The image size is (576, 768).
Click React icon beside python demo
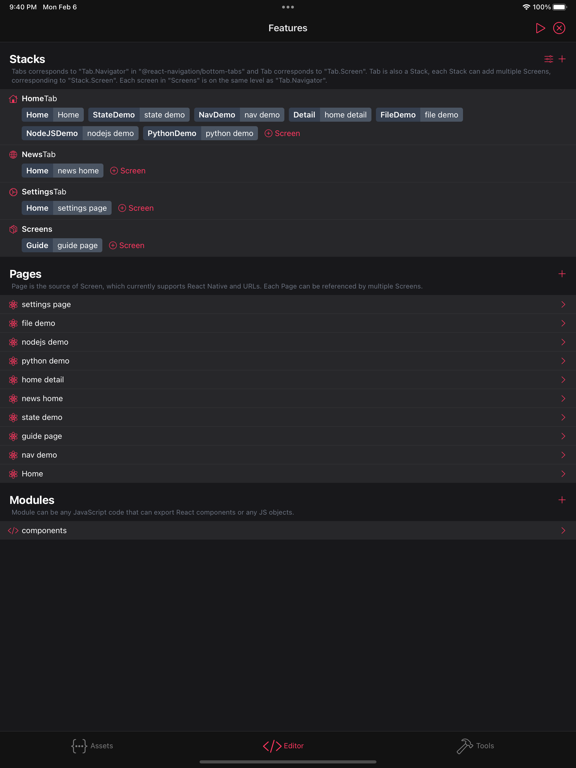click(13, 361)
